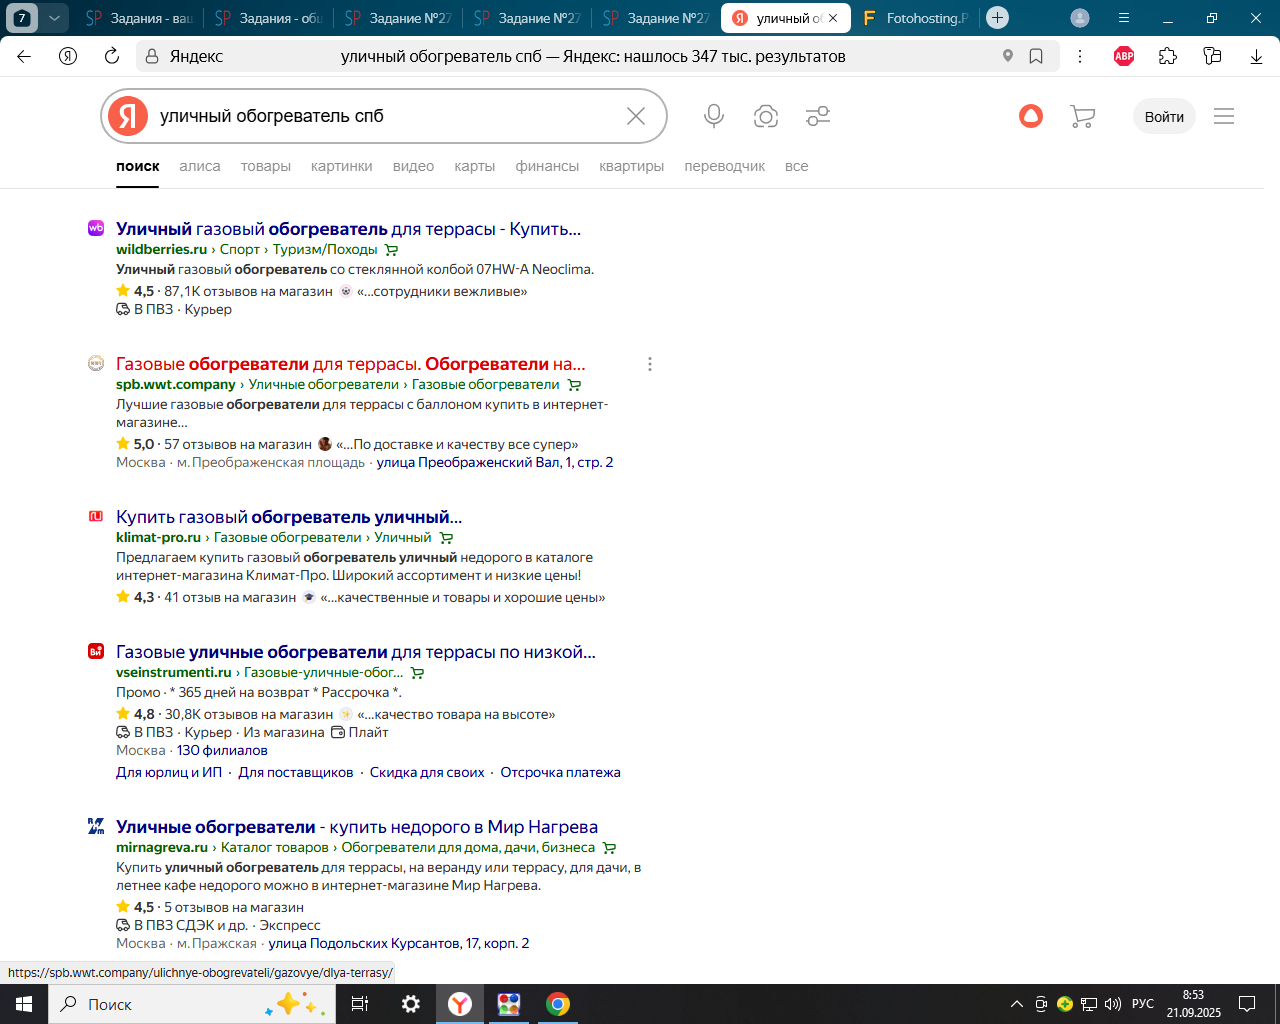Open search filter settings icon
Image resolution: width=1280 pixels, height=1024 pixels.
[x=818, y=116]
